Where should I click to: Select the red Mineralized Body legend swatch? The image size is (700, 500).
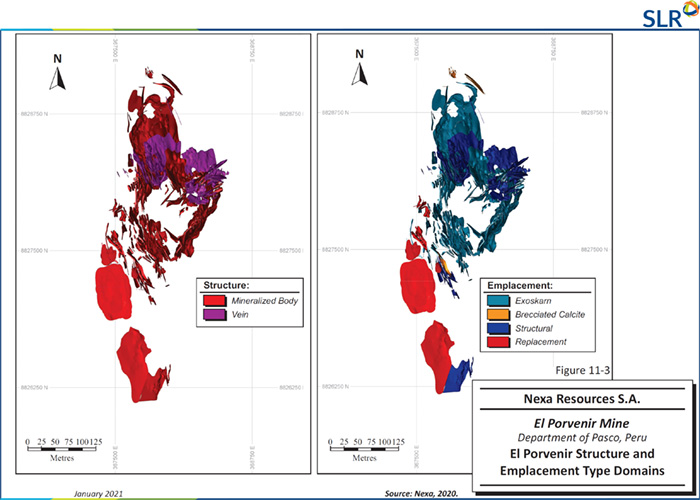[212, 300]
